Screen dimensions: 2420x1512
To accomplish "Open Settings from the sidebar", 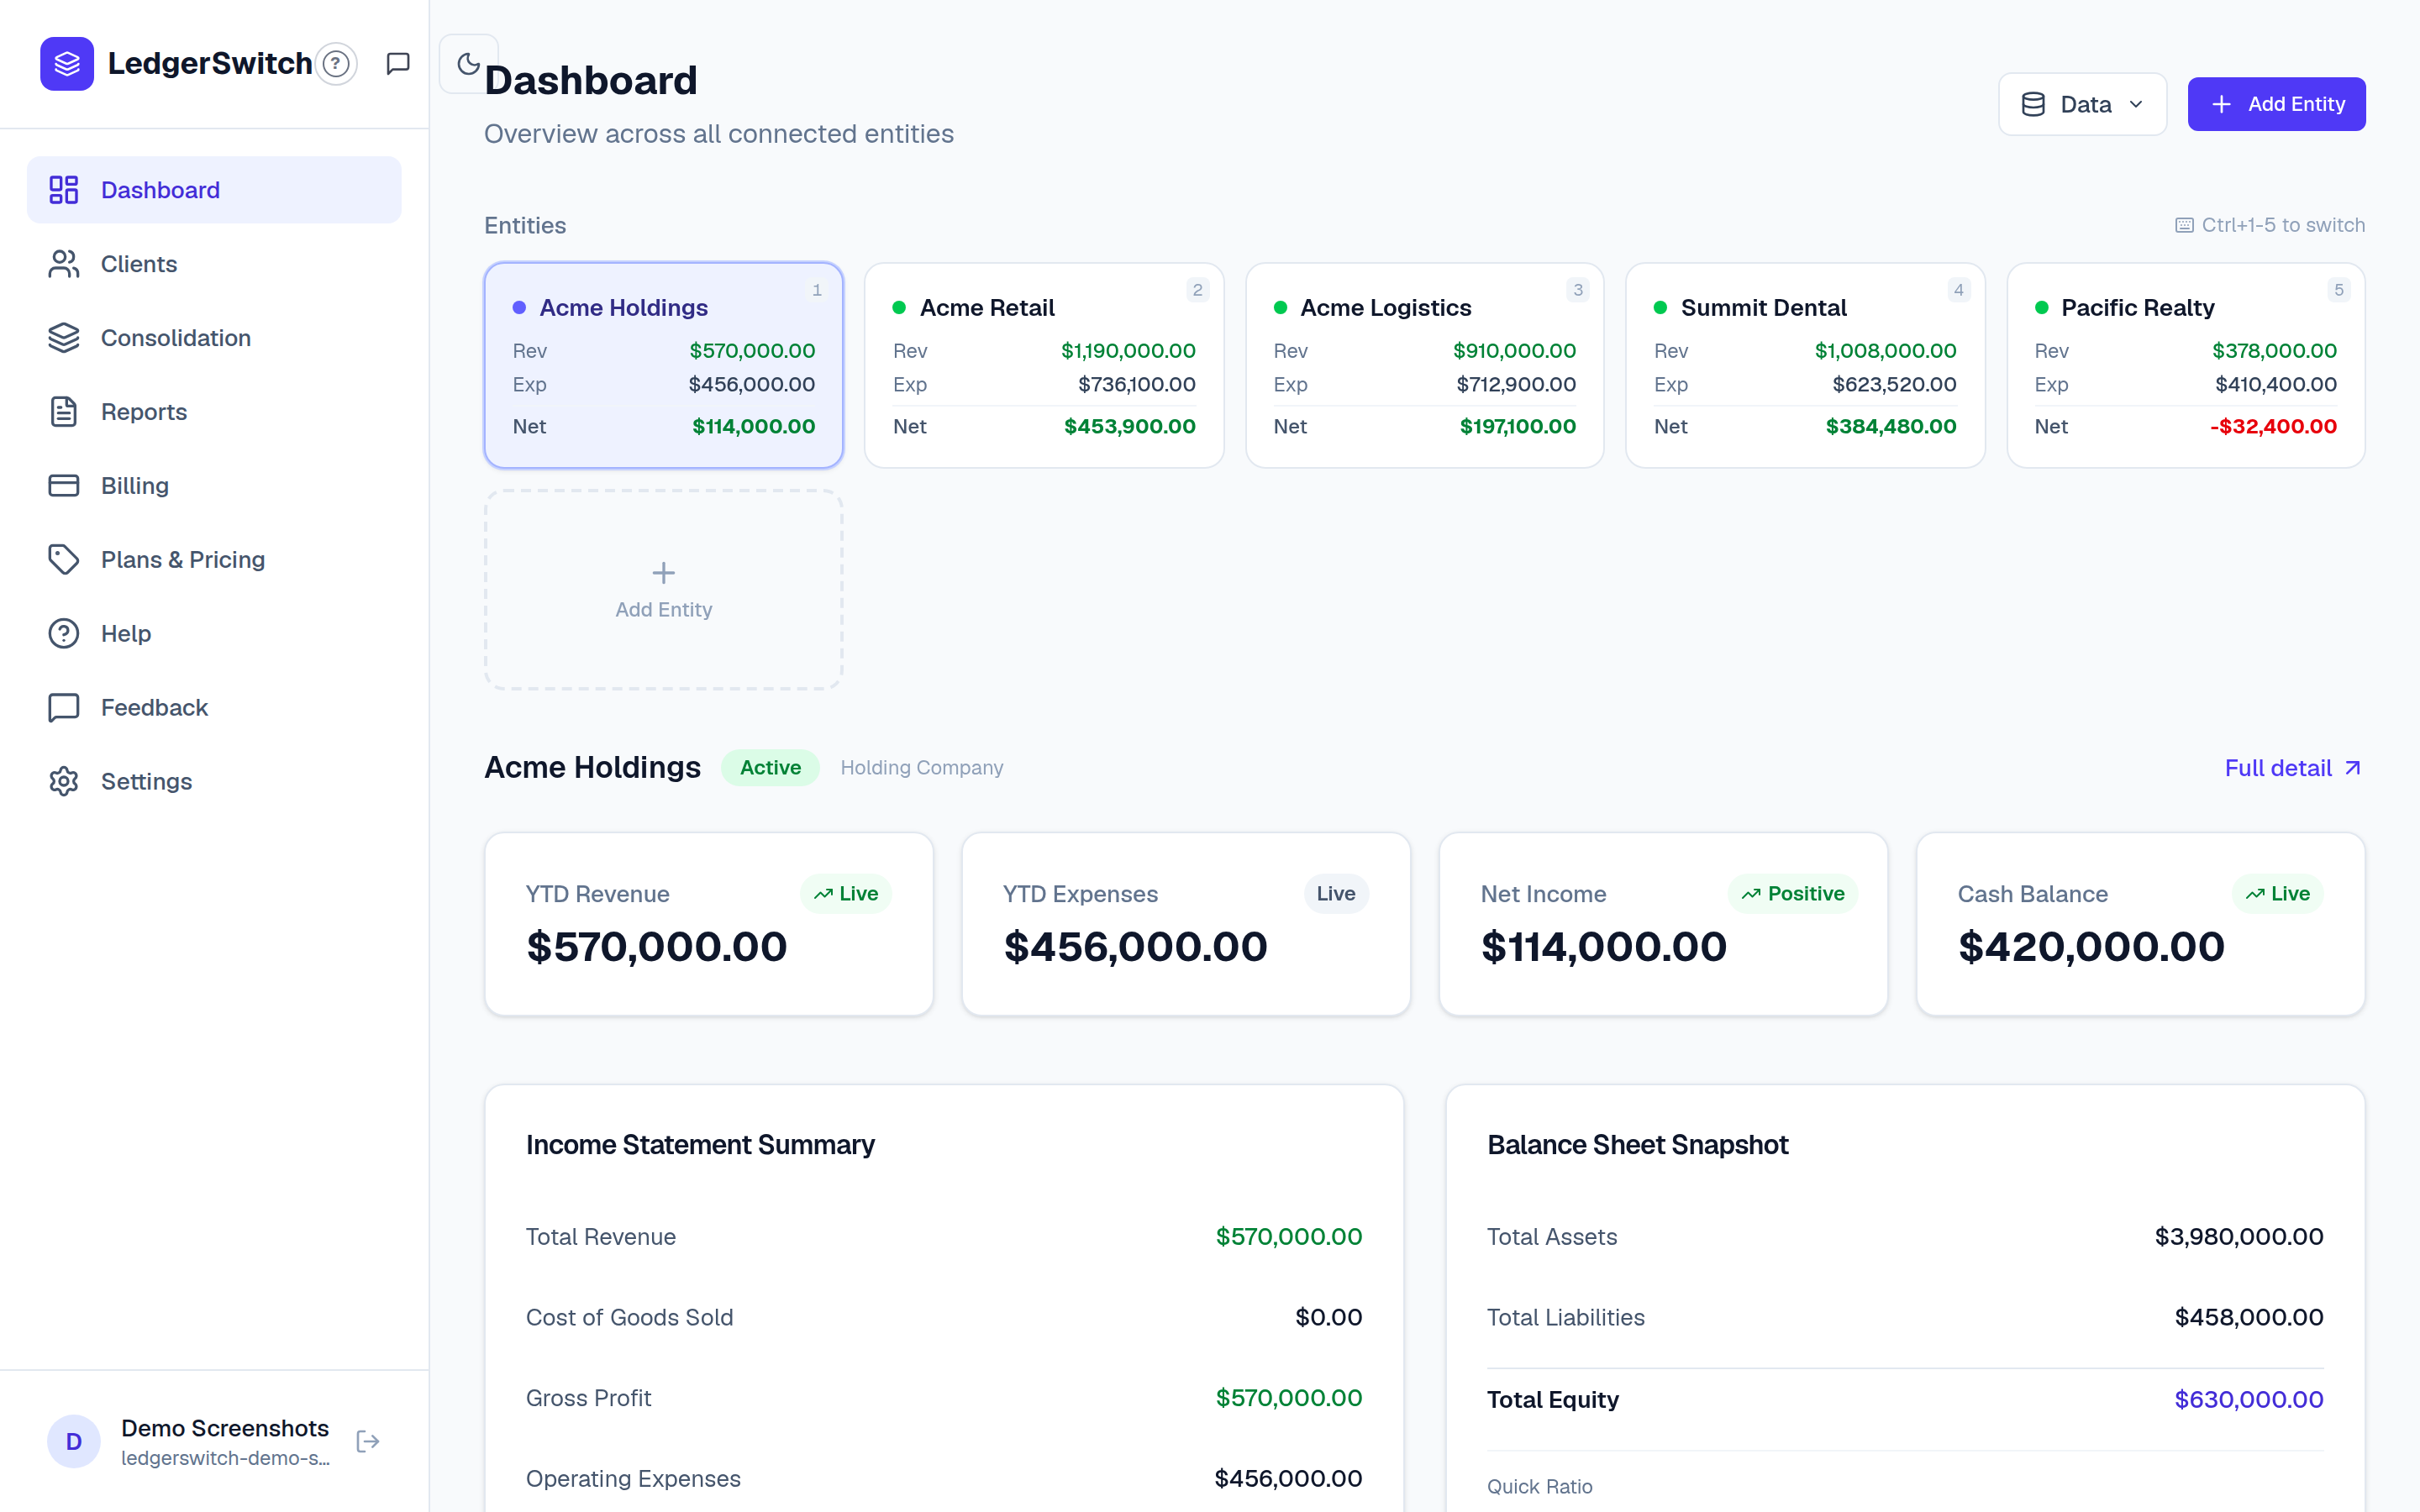I will [x=214, y=782].
